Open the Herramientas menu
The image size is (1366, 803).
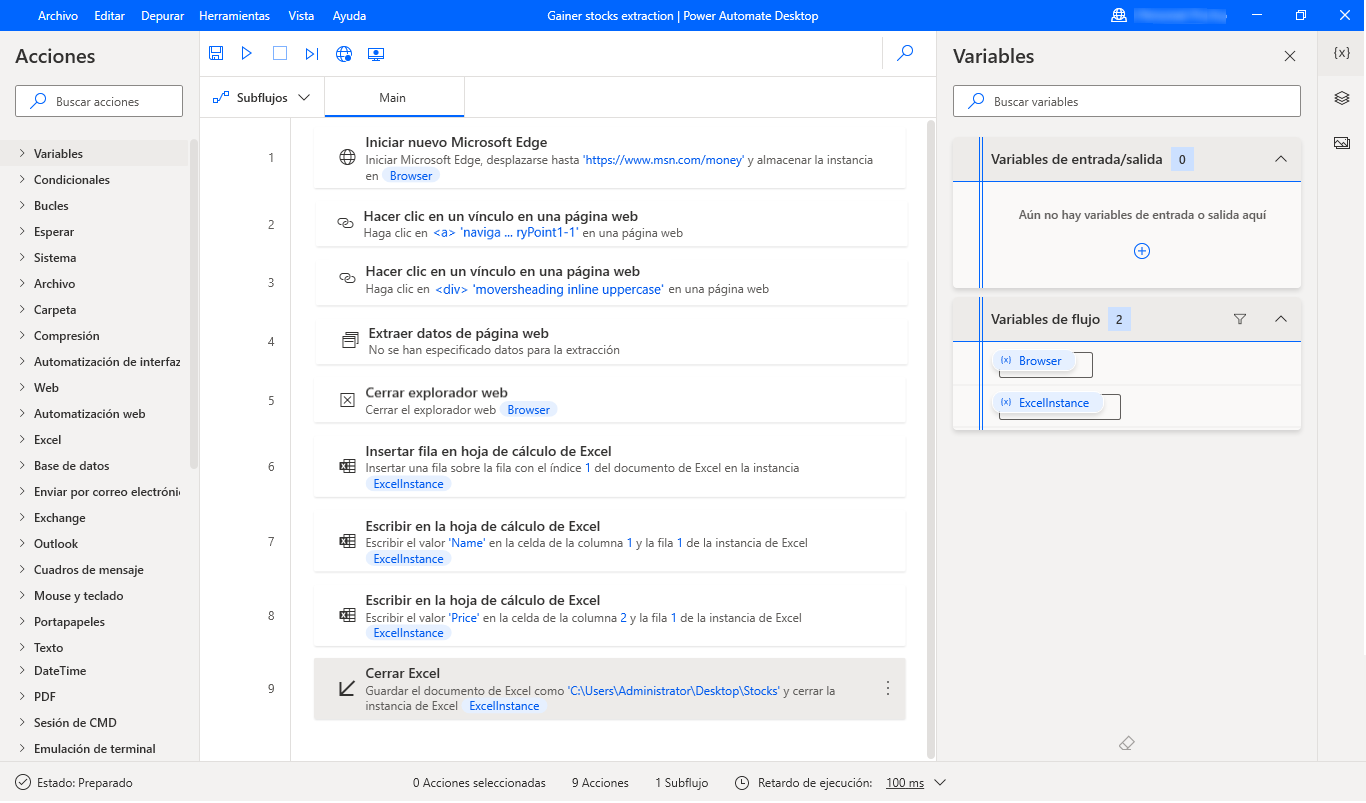click(x=234, y=16)
